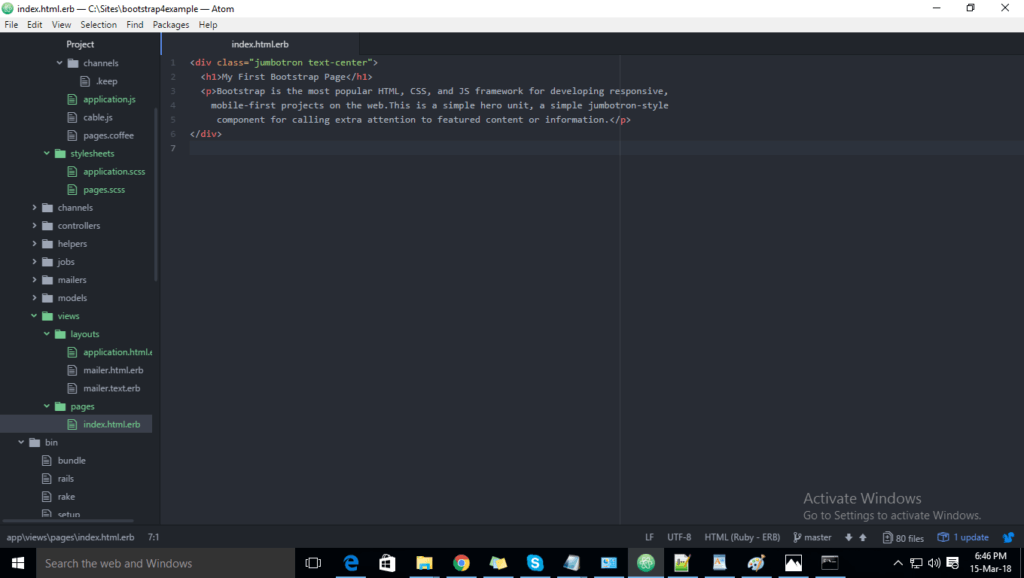Open Skype from taskbar
The width and height of the screenshot is (1024, 578).
point(535,563)
